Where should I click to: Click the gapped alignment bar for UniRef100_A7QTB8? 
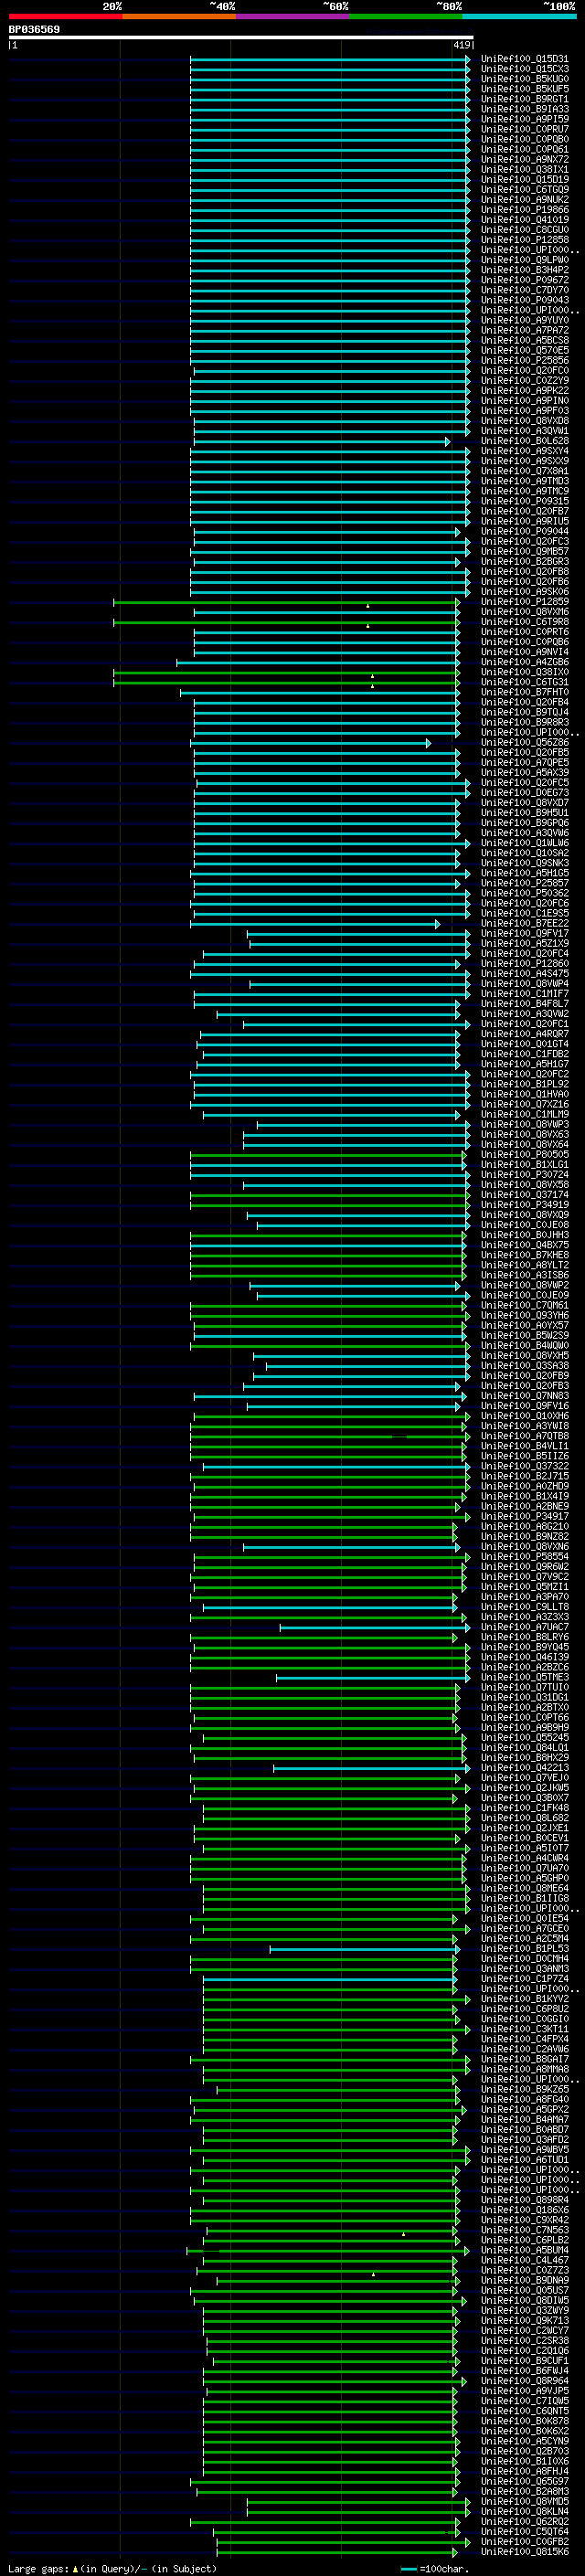[330, 1436]
